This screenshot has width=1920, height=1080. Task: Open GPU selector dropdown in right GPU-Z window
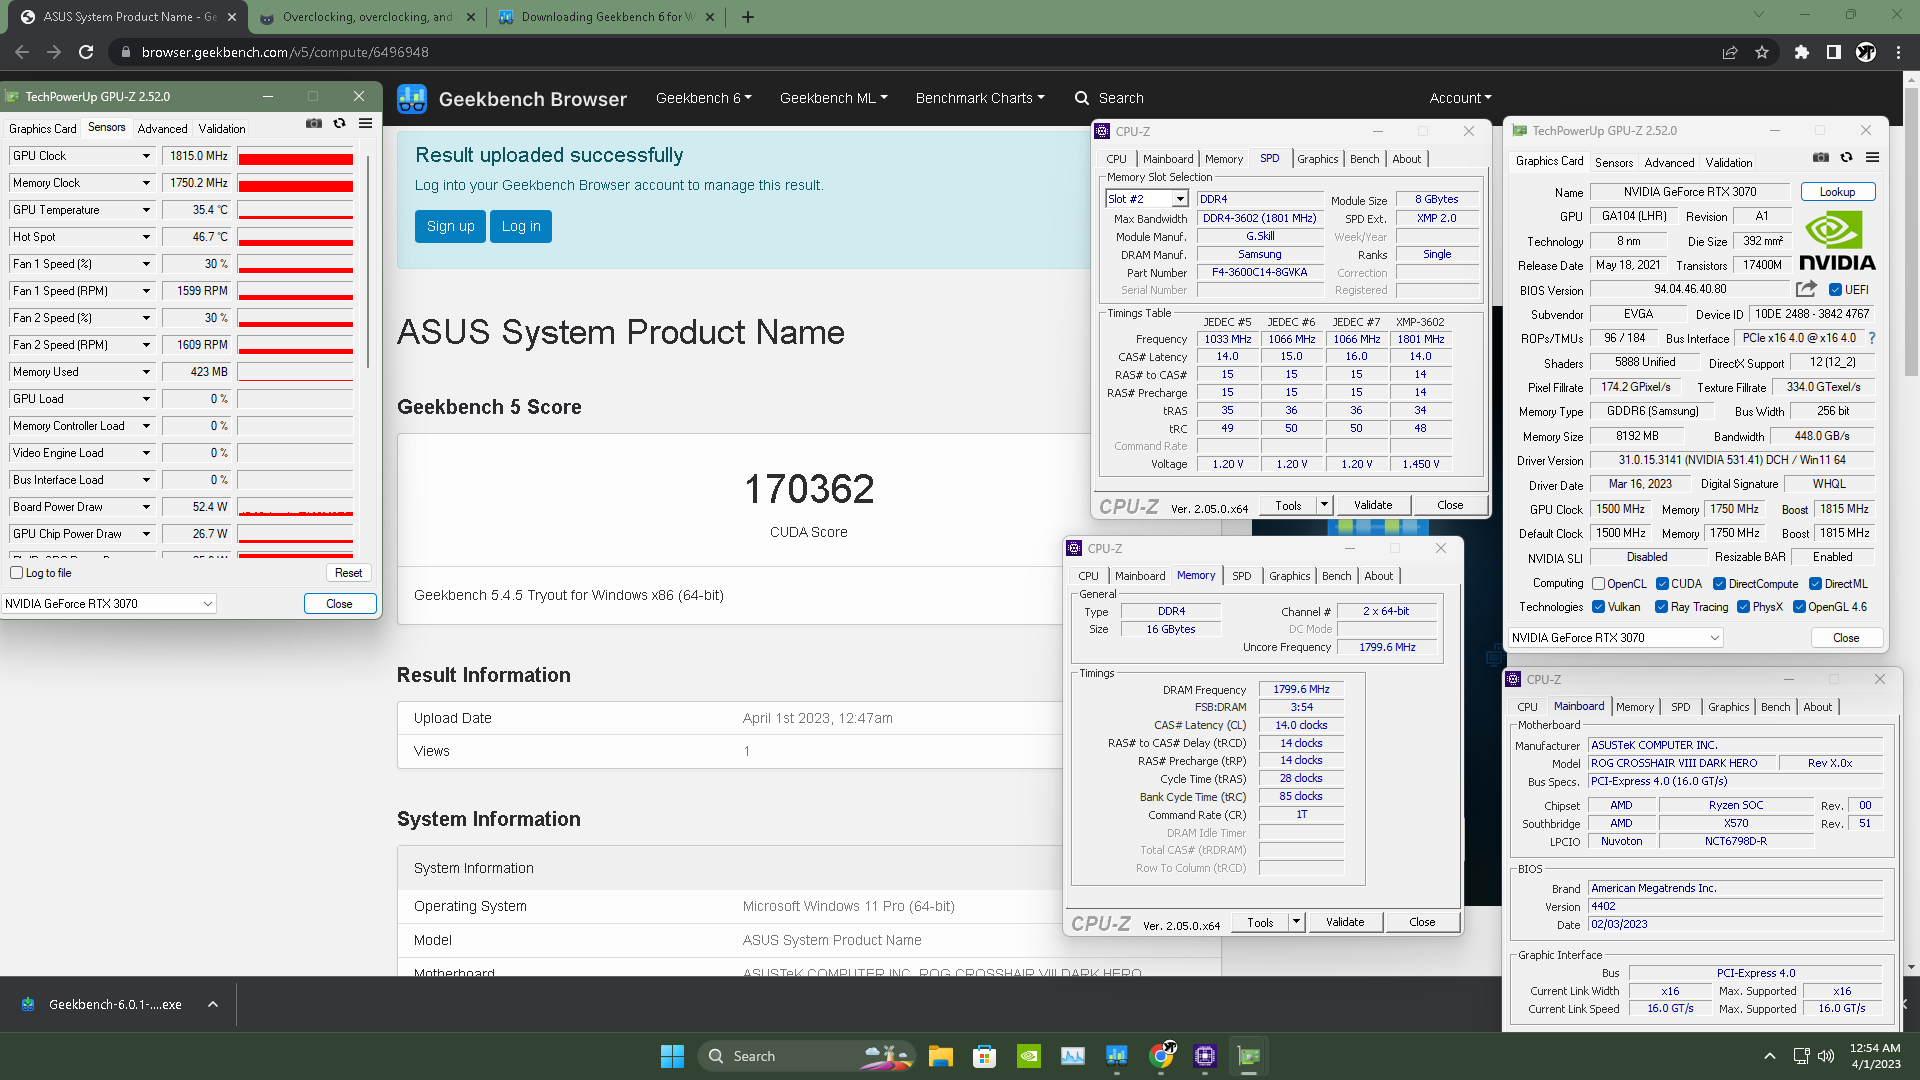click(x=1616, y=638)
